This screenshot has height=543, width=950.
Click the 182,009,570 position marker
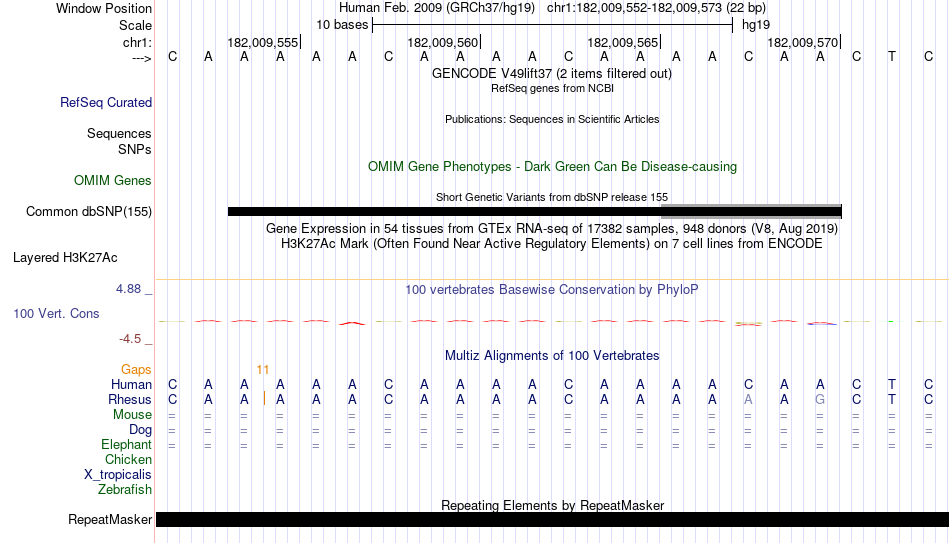coord(803,42)
